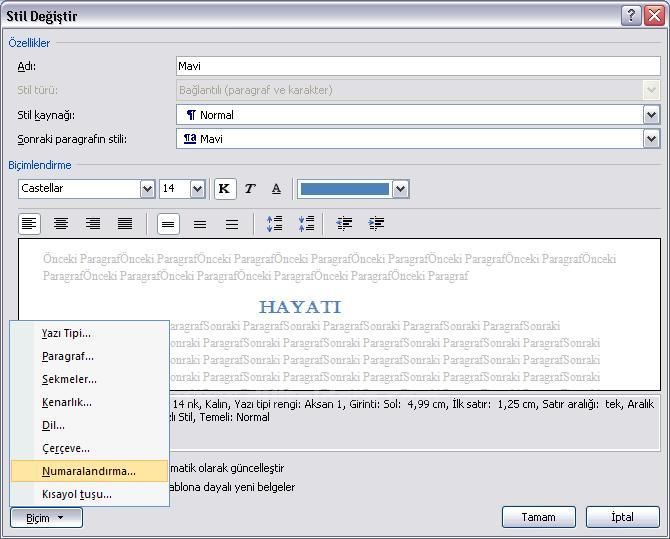Set single line spacing
The height and width of the screenshot is (539, 670).
pos(168,224)
